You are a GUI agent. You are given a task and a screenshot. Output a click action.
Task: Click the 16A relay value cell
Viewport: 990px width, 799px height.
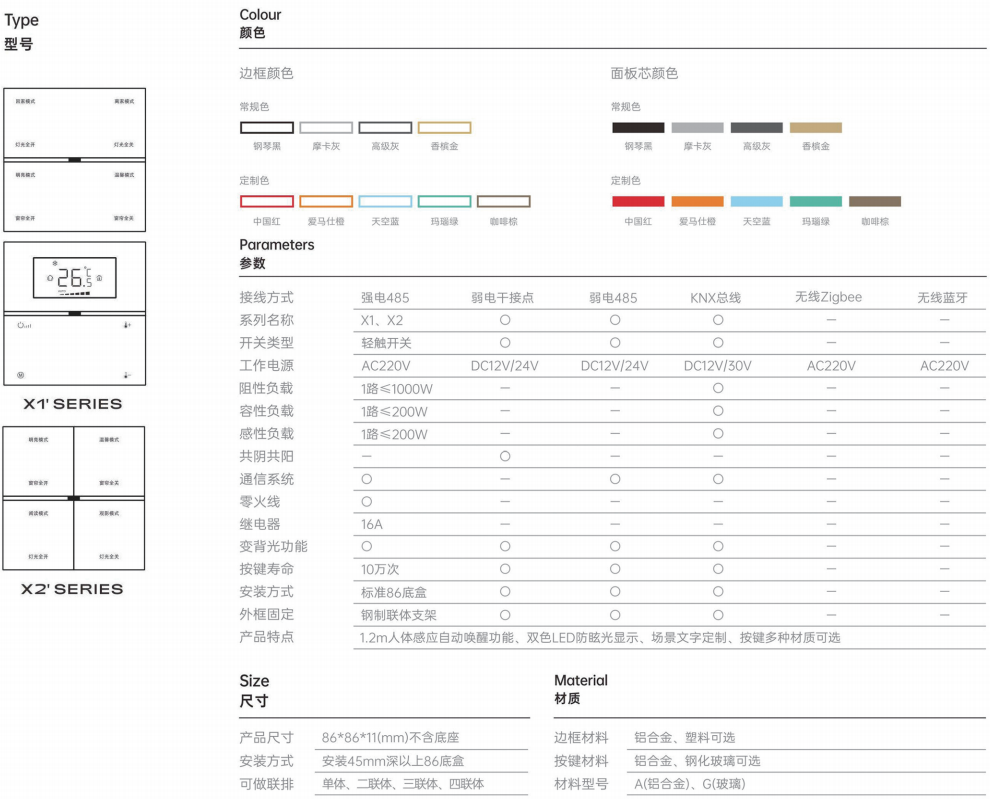coord(372,524)
